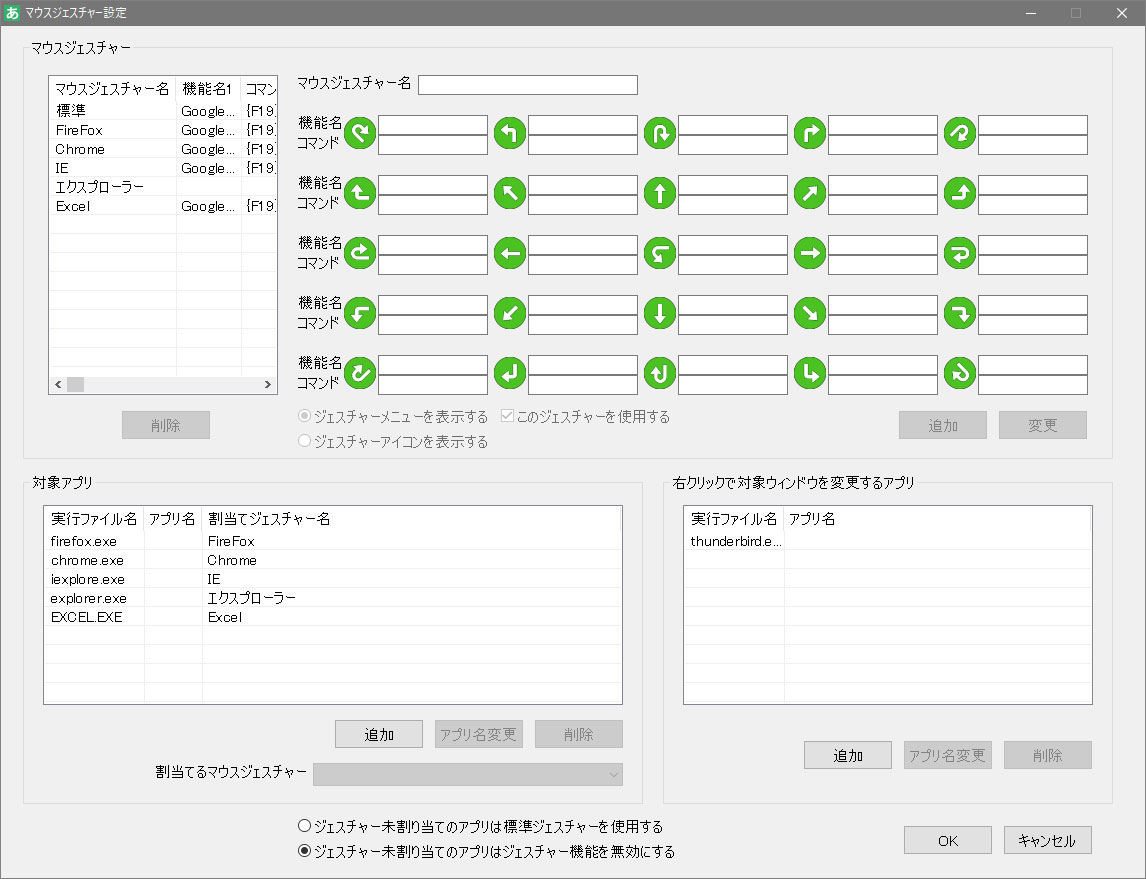
Task: Select the straight down arrow gesture icon
Action: [659, 313]
